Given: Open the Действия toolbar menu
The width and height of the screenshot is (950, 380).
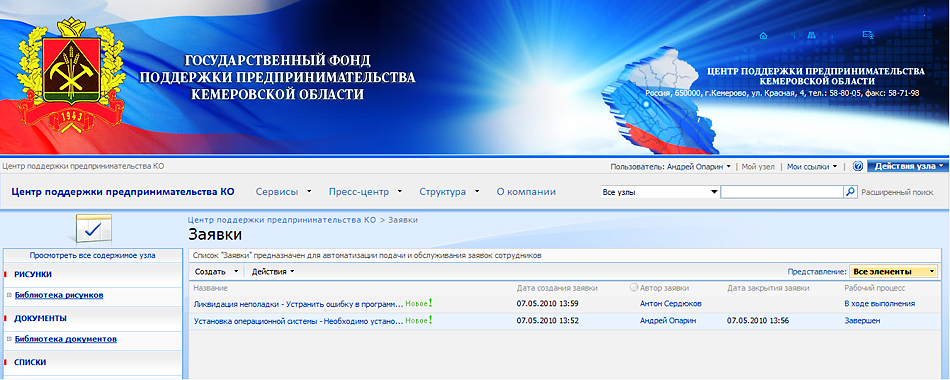Looking at the screenshot, I should tap(273, 272).
